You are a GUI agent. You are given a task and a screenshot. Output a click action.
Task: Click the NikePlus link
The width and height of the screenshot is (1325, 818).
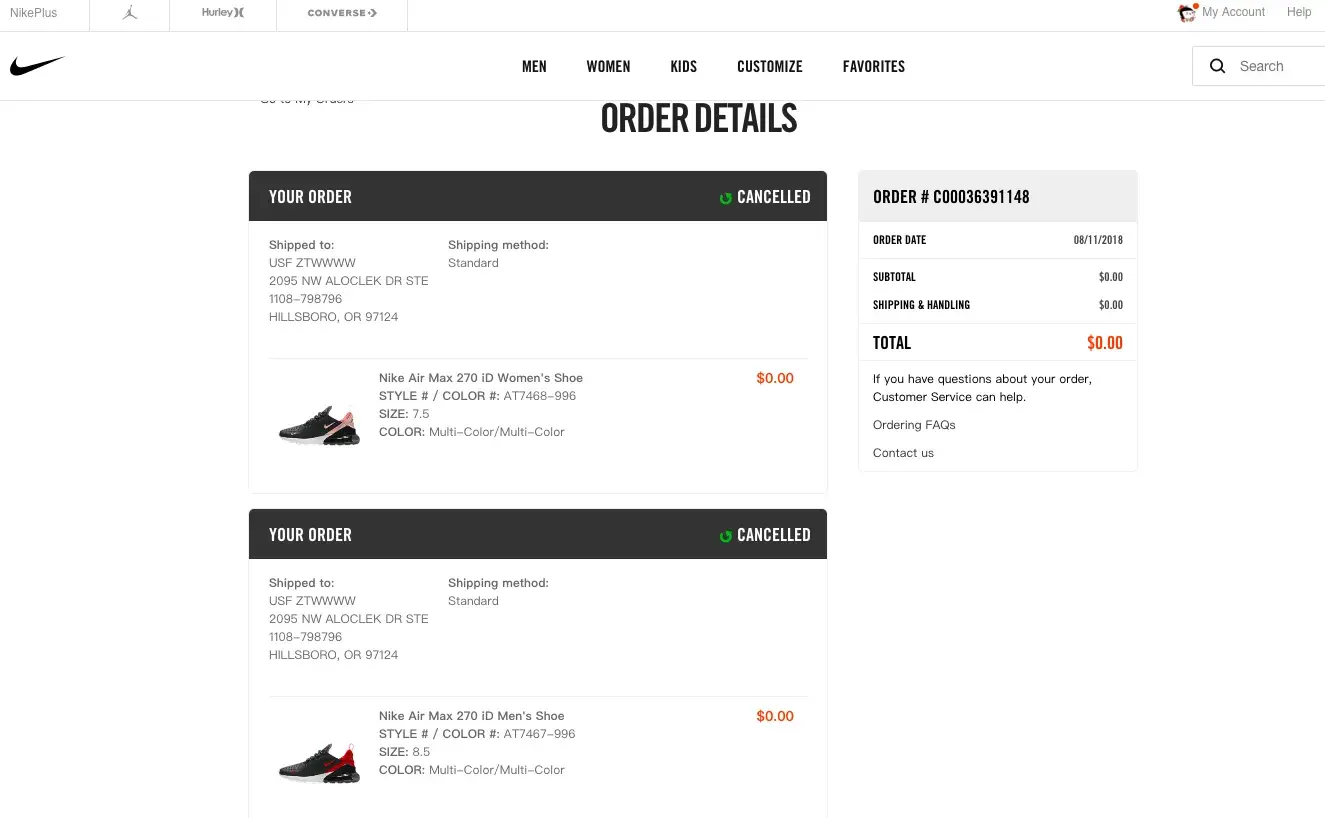(x=34, y=13)
